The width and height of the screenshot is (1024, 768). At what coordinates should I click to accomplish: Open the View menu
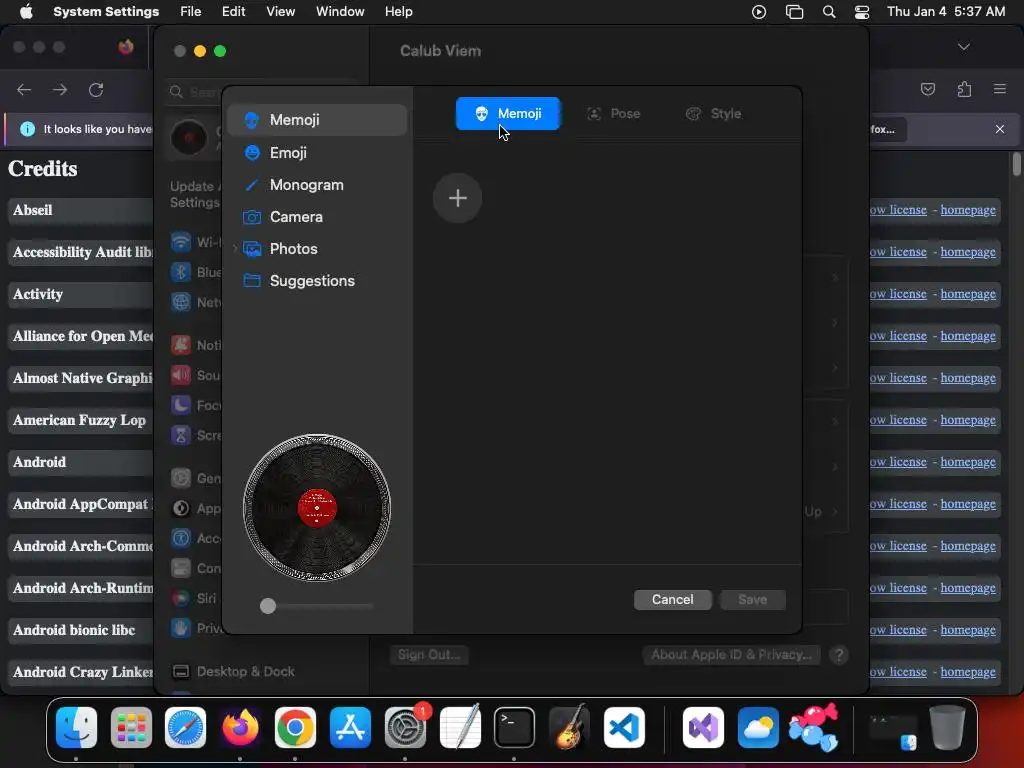280,11
